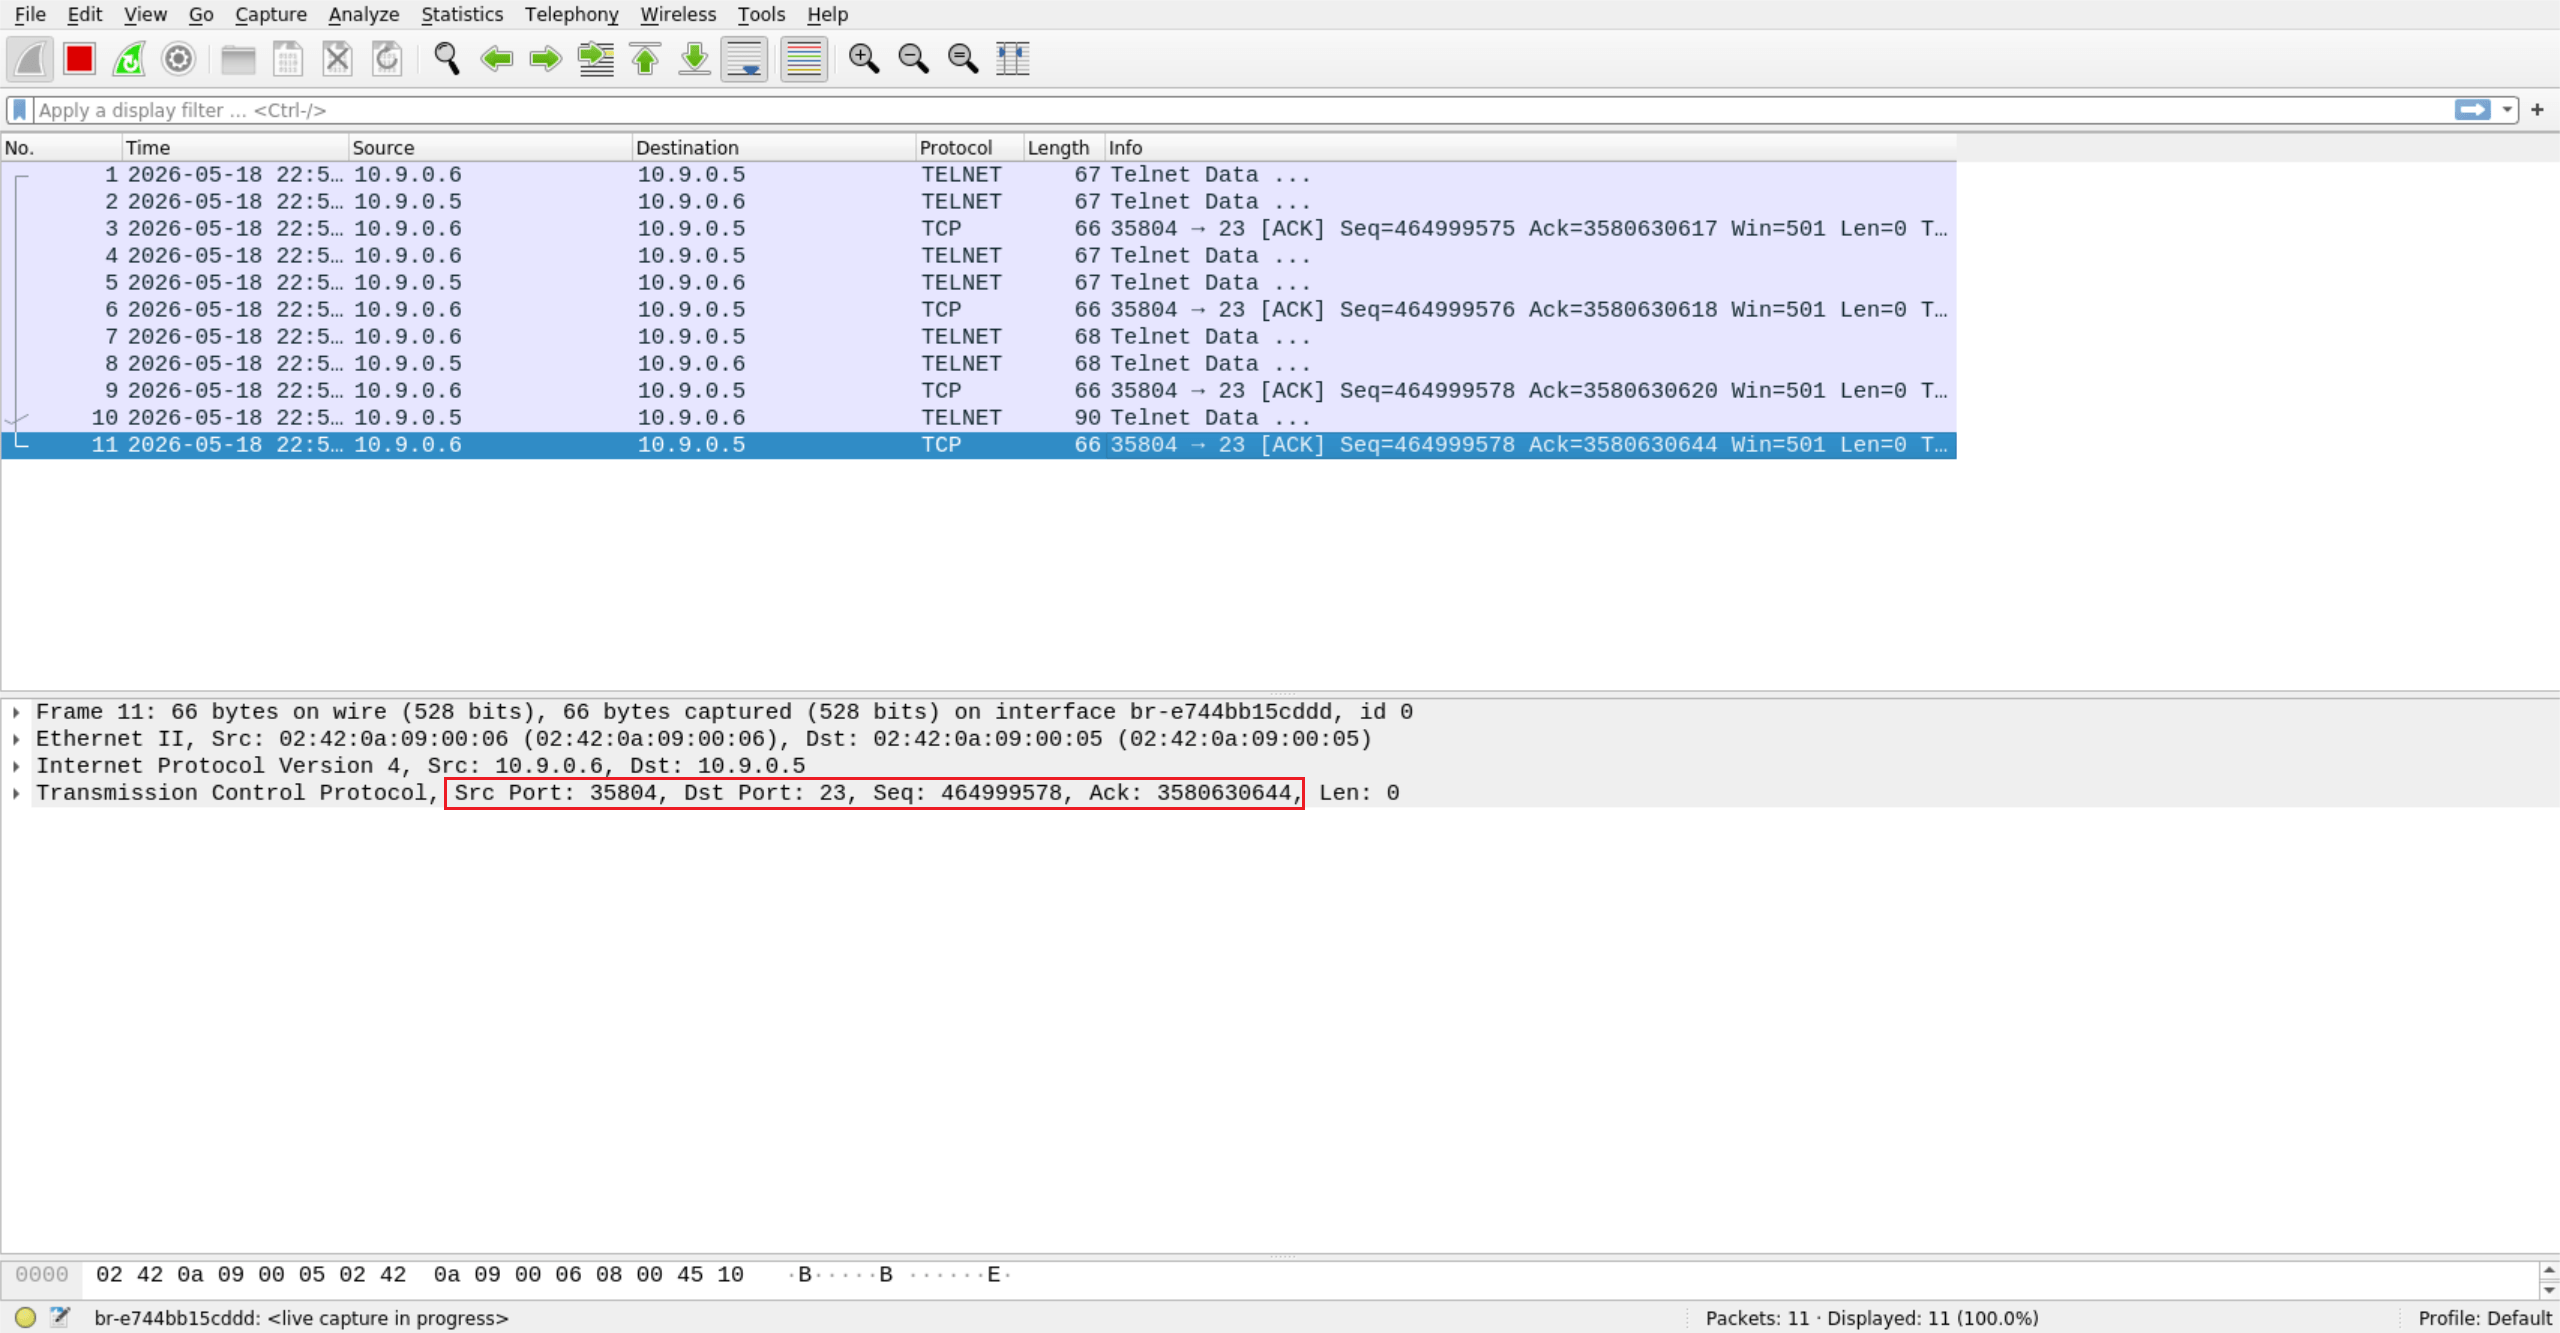Select packet 6 ACK Seq=464999576 row
This screenshot has height=1333, width=2560.
(x=979, y=310)
